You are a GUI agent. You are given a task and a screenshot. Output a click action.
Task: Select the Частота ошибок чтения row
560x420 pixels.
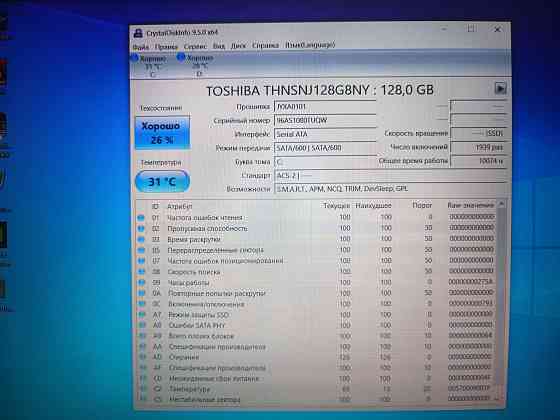pyautogui.click(x=317, y=218)
